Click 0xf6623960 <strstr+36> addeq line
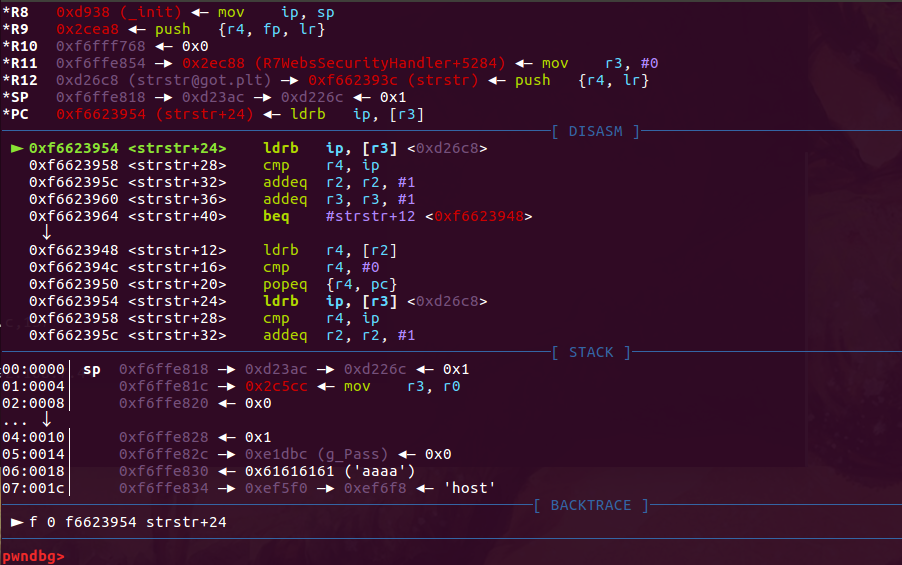The image size is (902, 565). click(222, 199)
